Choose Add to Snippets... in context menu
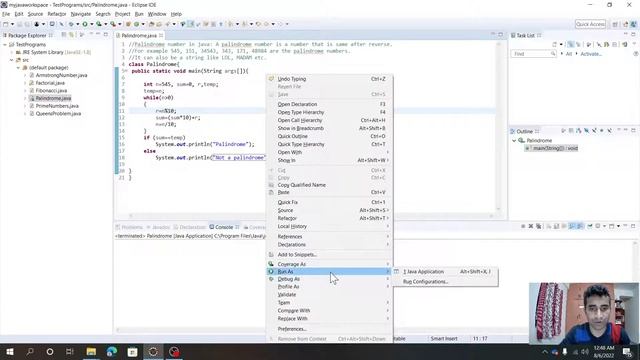 [329, 254]
